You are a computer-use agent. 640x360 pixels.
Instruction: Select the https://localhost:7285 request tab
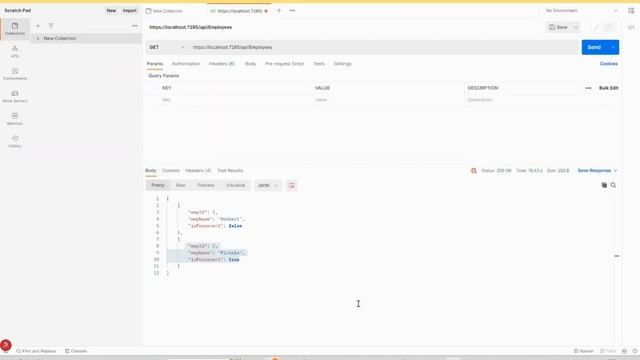pos(240,11)
